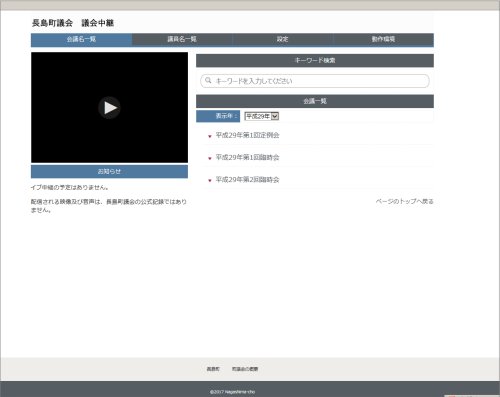Open the 会議名一覧 tab
The width and height of the screenshot is (500, 397).
[81, 39]
